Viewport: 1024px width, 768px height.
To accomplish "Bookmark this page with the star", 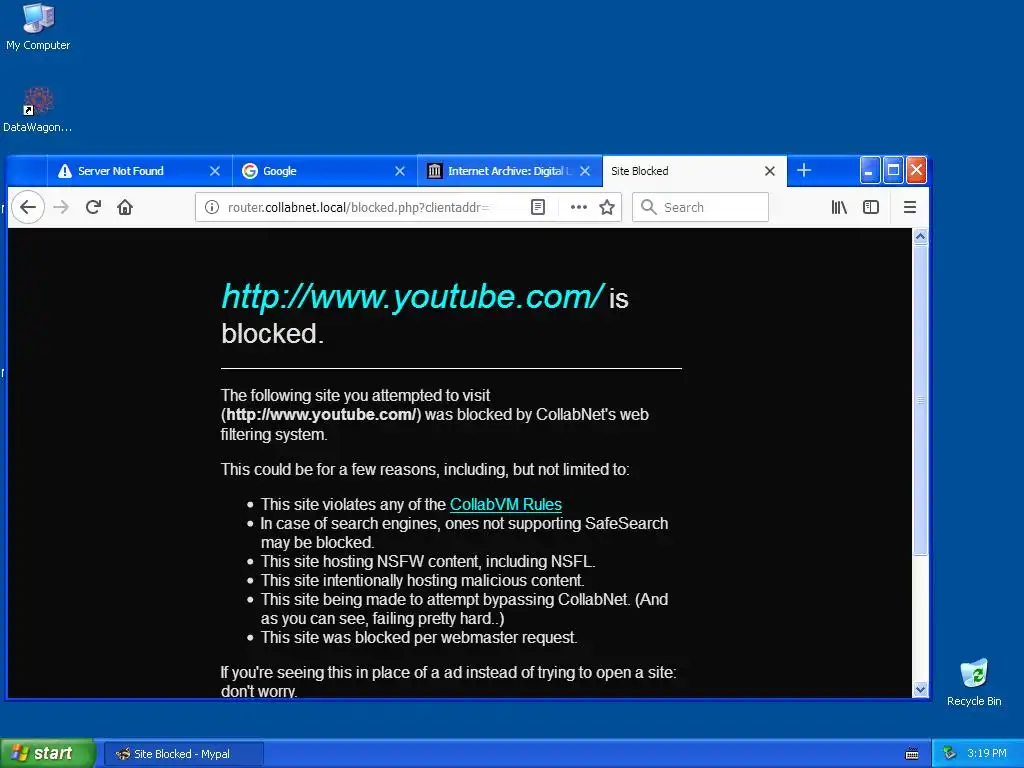I will coord(607,207).
